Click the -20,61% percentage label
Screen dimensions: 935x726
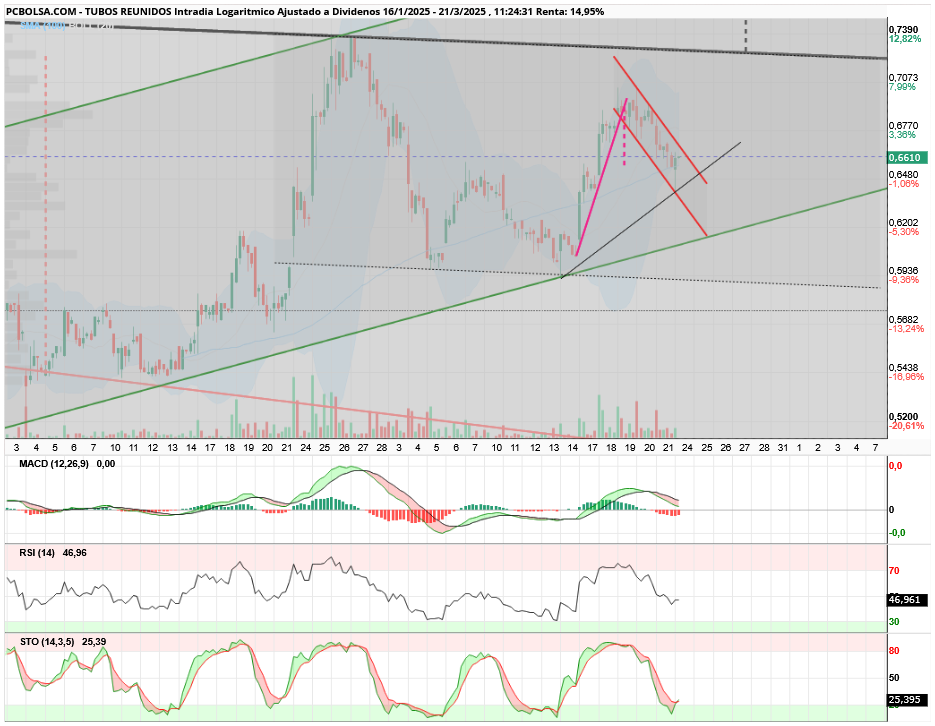click(x=906, y=426)
